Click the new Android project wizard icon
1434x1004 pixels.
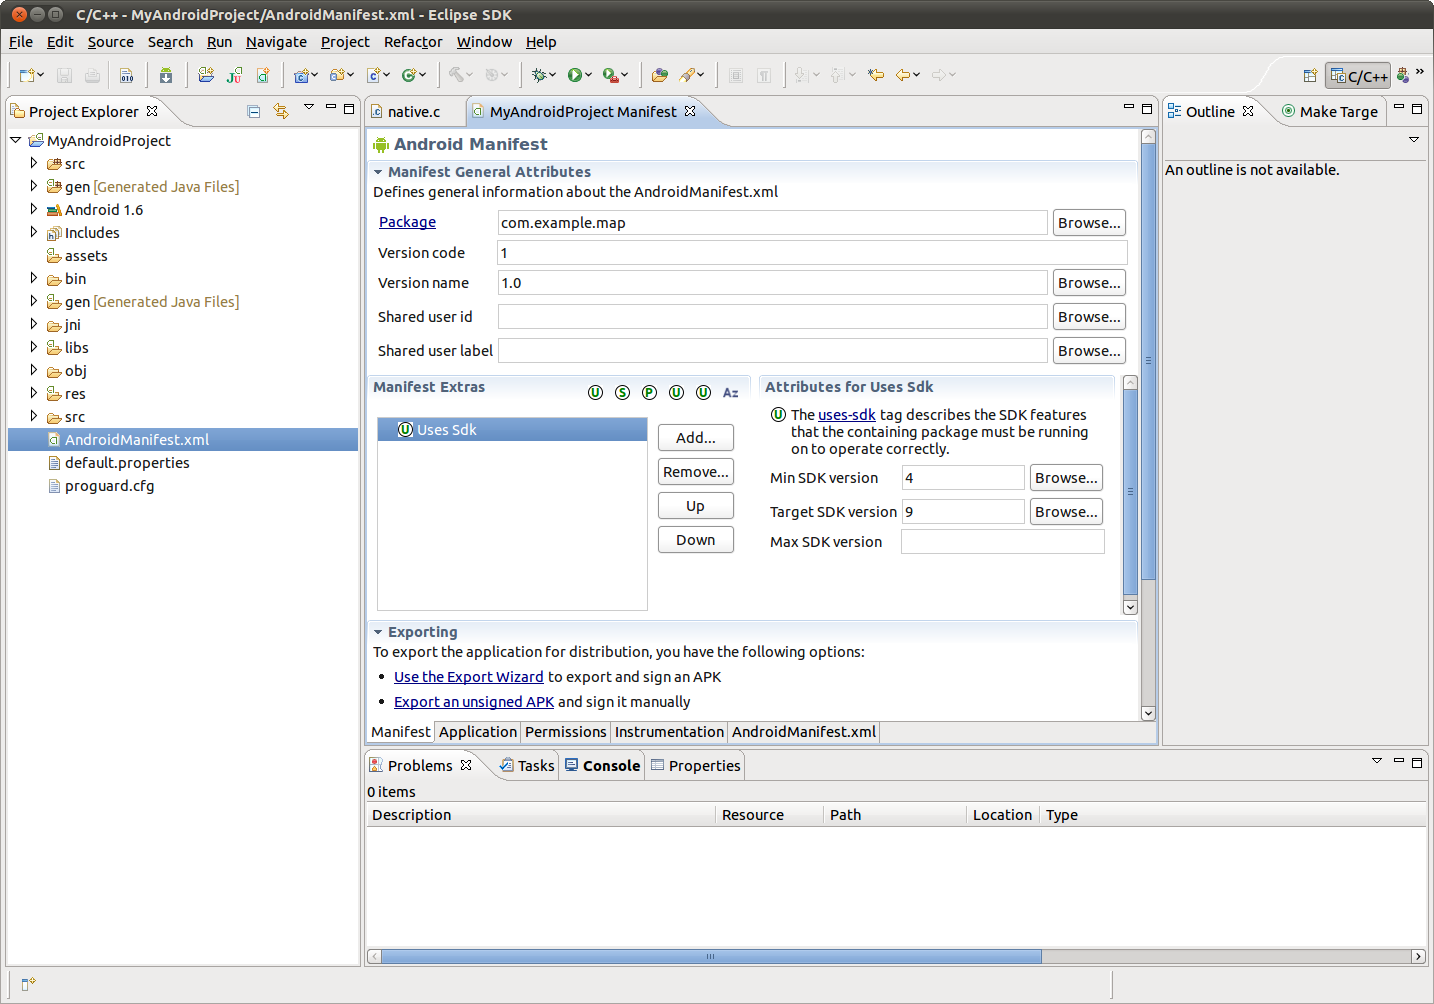click(x=206, y=75)
